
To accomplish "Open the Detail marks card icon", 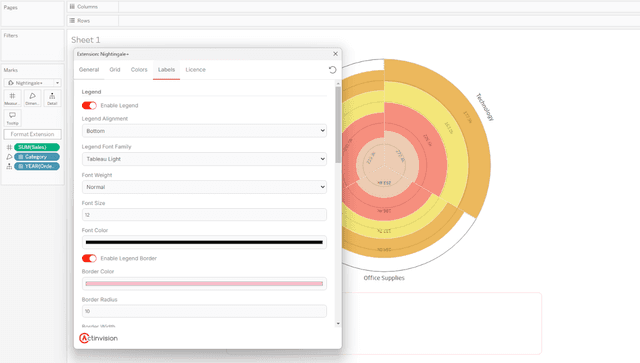I will 52,98.
